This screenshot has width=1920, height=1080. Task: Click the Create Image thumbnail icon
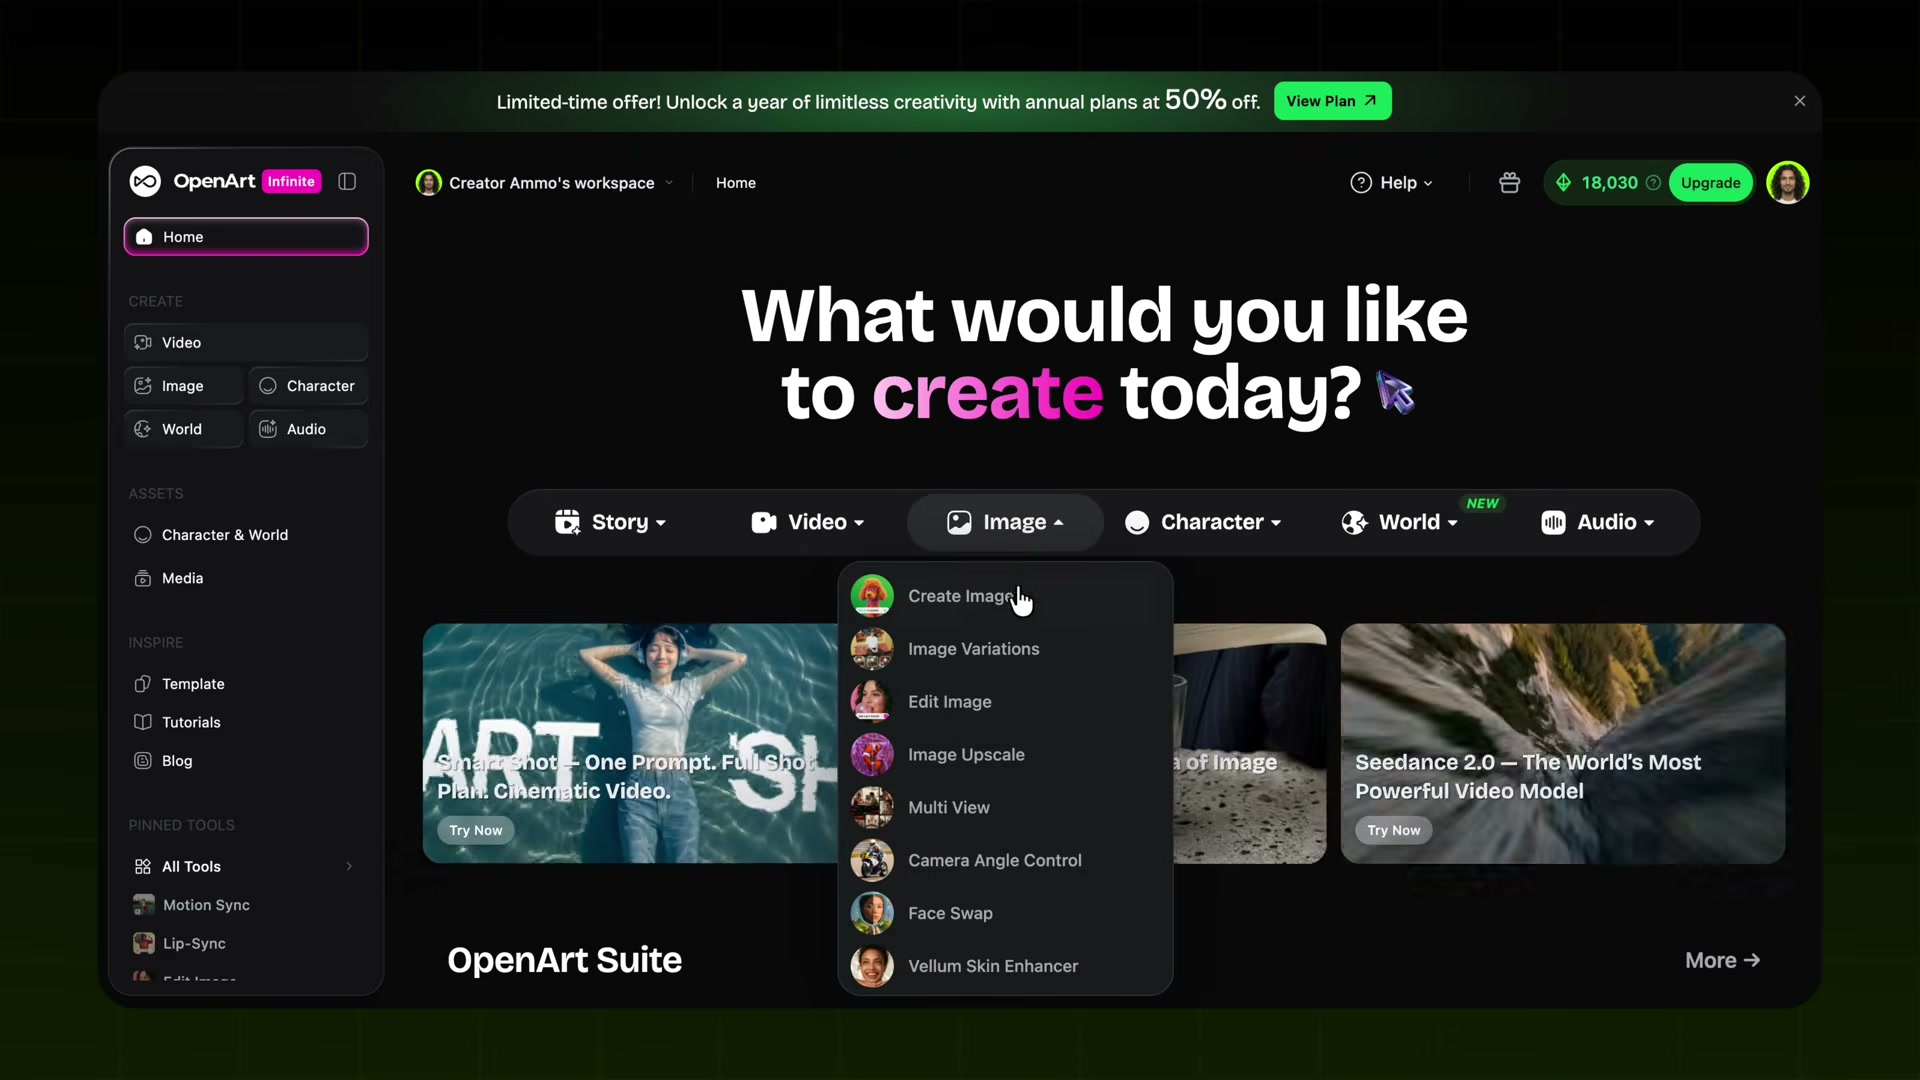point(872,596)
